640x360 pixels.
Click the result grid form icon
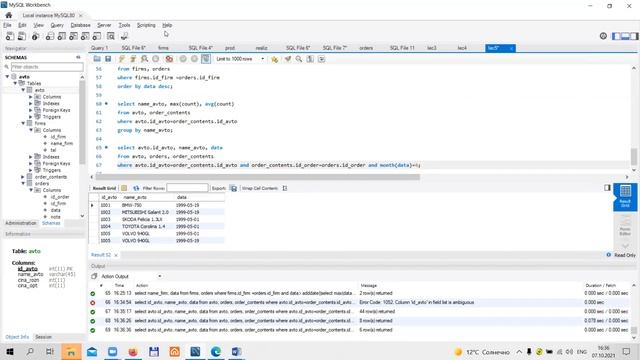(x=124, y=188)
